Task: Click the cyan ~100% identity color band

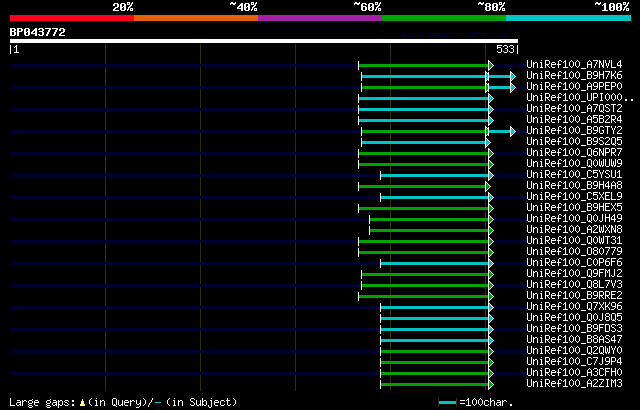Action: 568,18
